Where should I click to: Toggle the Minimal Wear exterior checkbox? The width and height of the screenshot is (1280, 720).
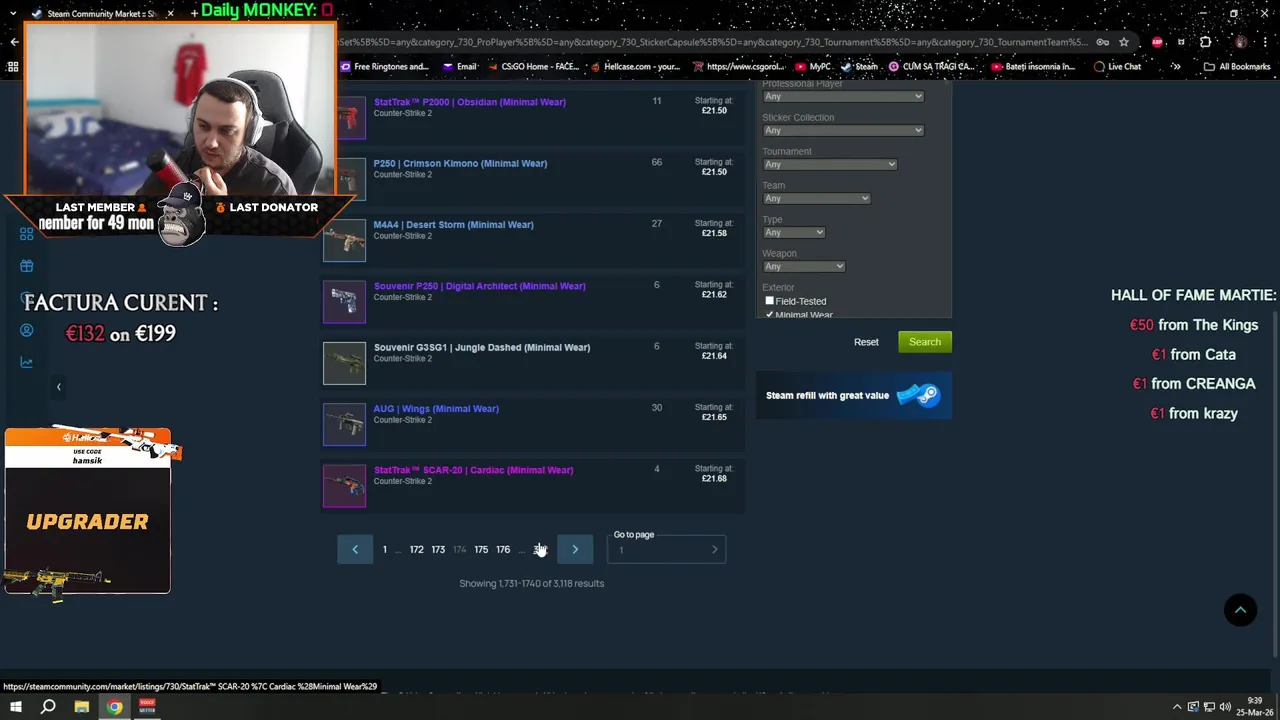tap(769, 315)
